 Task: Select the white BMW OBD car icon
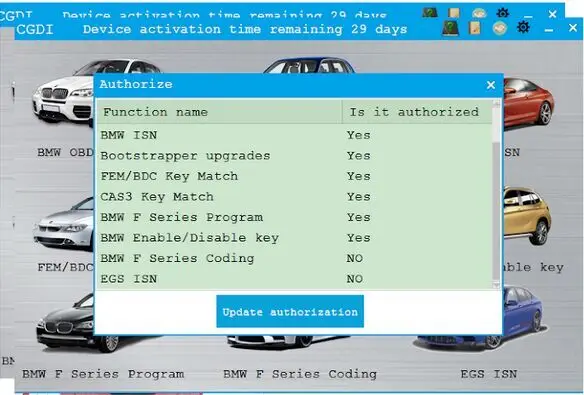63,92
